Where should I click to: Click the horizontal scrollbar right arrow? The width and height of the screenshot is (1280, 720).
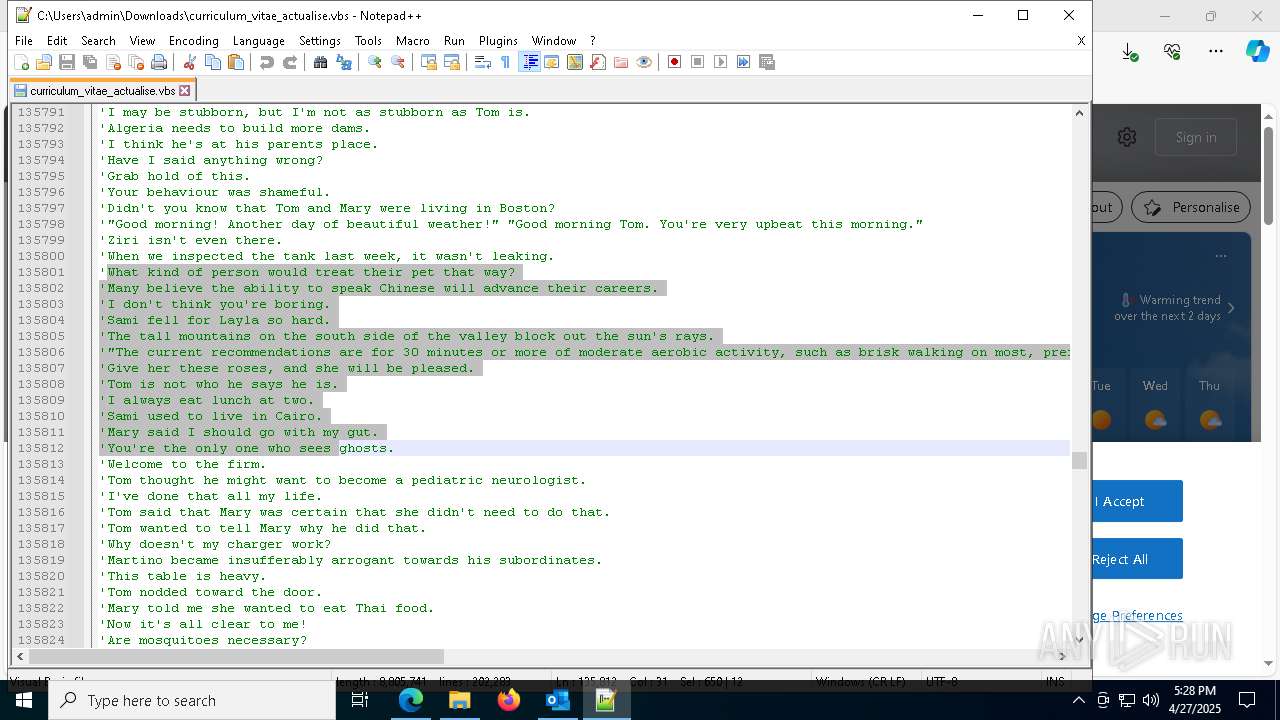[1063, 656]
